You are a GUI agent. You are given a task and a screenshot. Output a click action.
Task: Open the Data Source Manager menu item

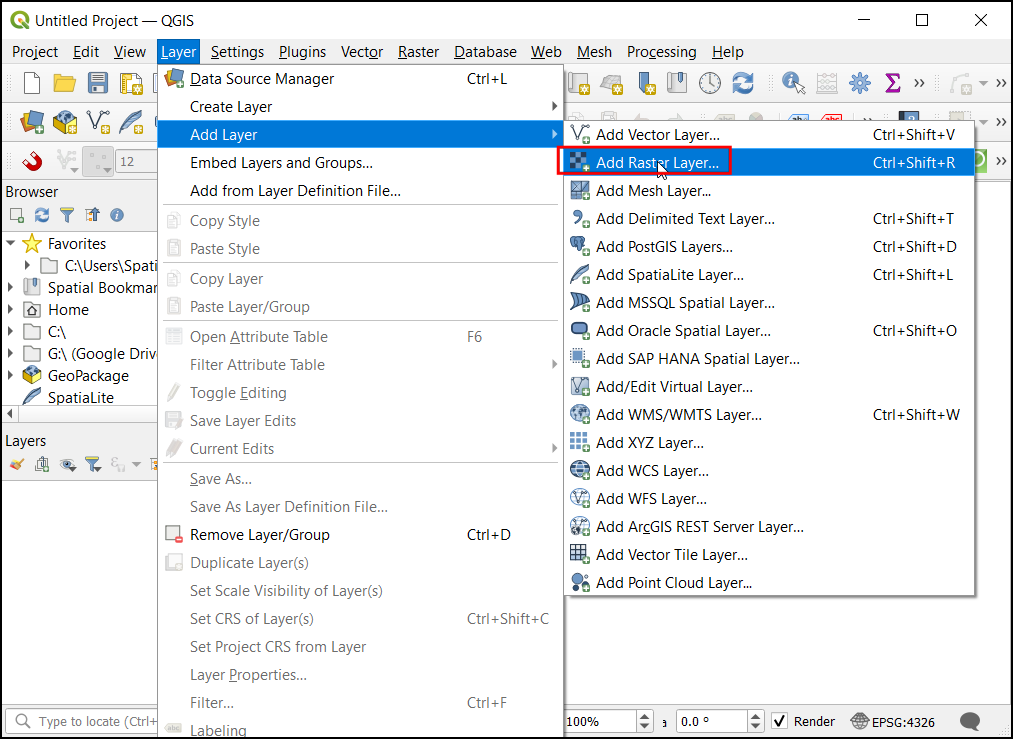262,79
